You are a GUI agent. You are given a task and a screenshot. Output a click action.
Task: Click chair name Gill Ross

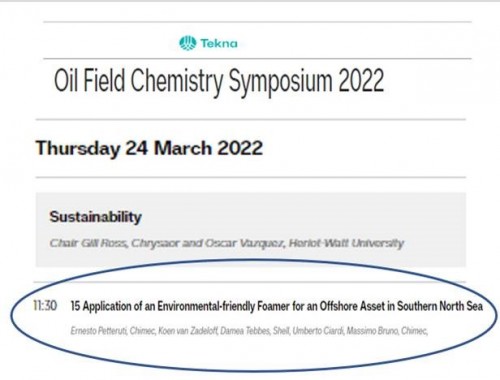pos(104,243)
